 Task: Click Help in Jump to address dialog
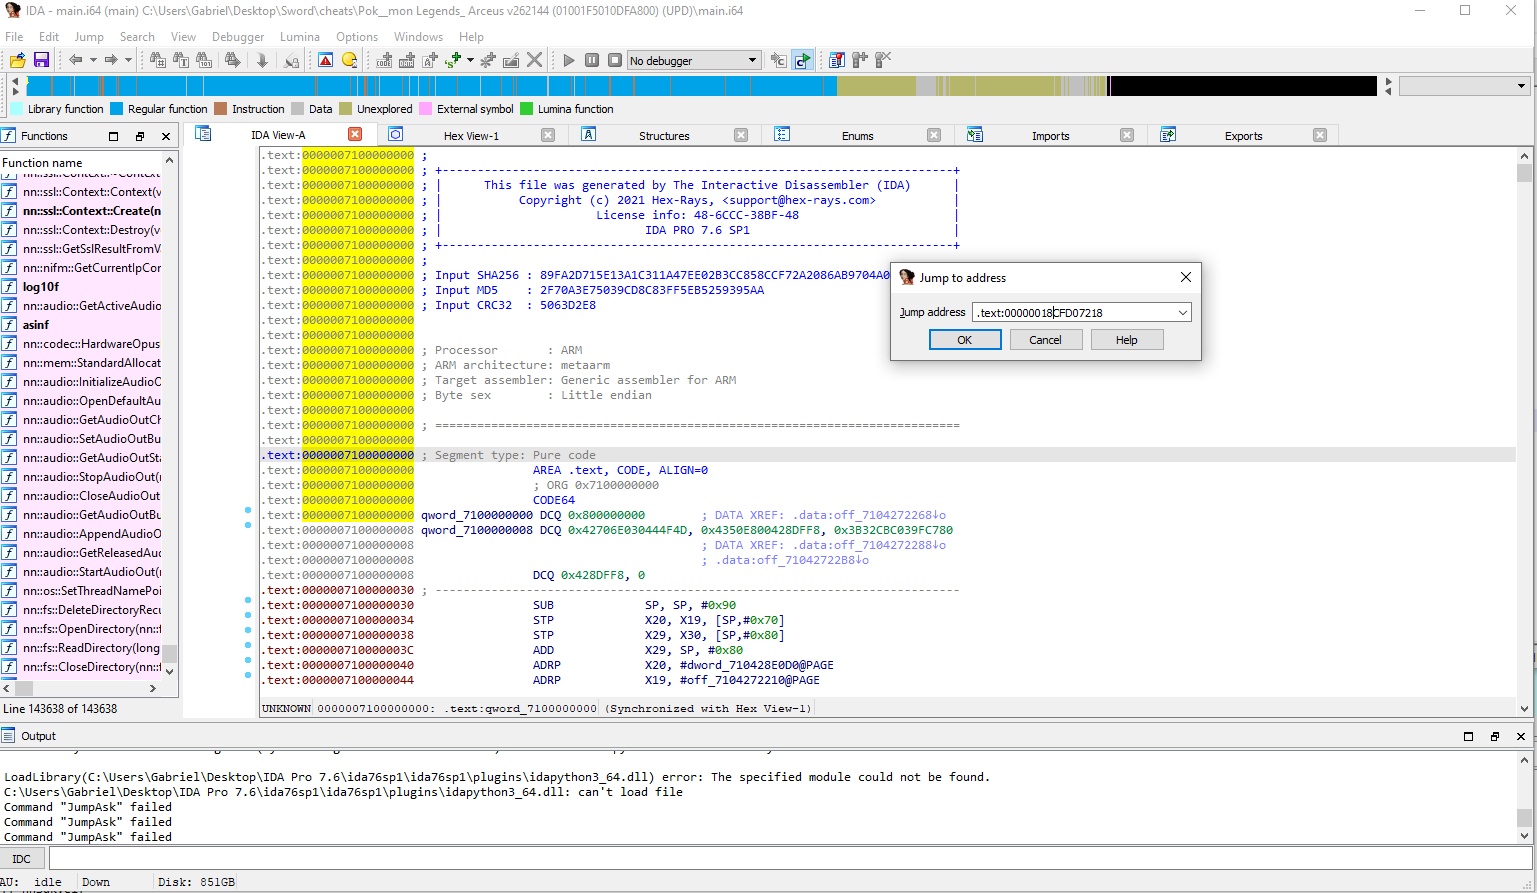(x=1127, y=340)
